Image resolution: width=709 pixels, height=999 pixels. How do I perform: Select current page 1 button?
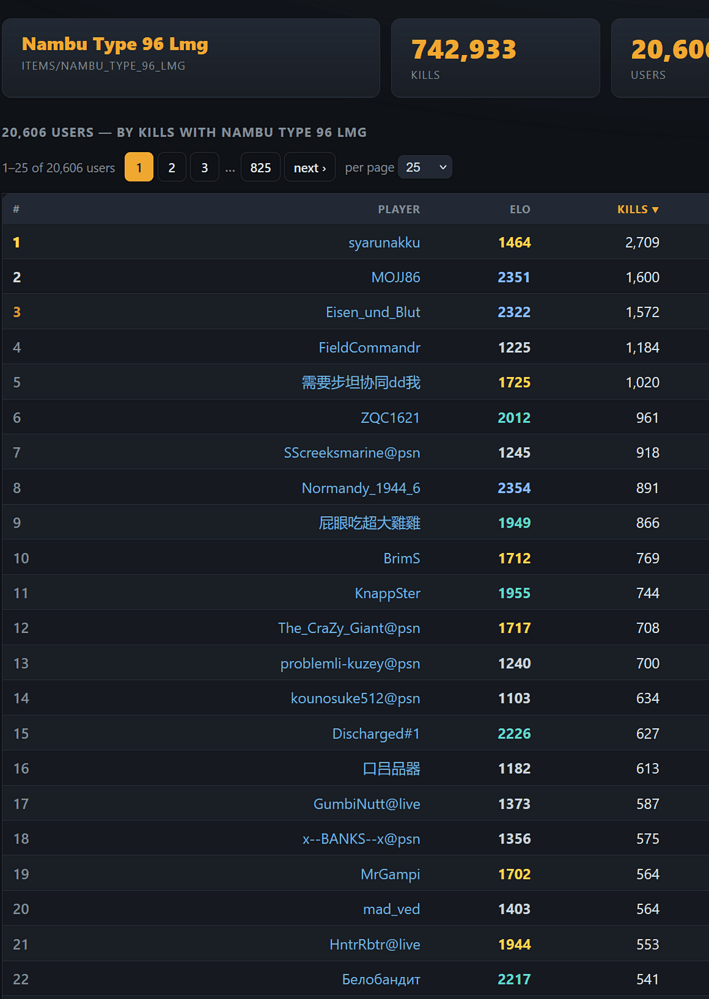pos(139,168)
